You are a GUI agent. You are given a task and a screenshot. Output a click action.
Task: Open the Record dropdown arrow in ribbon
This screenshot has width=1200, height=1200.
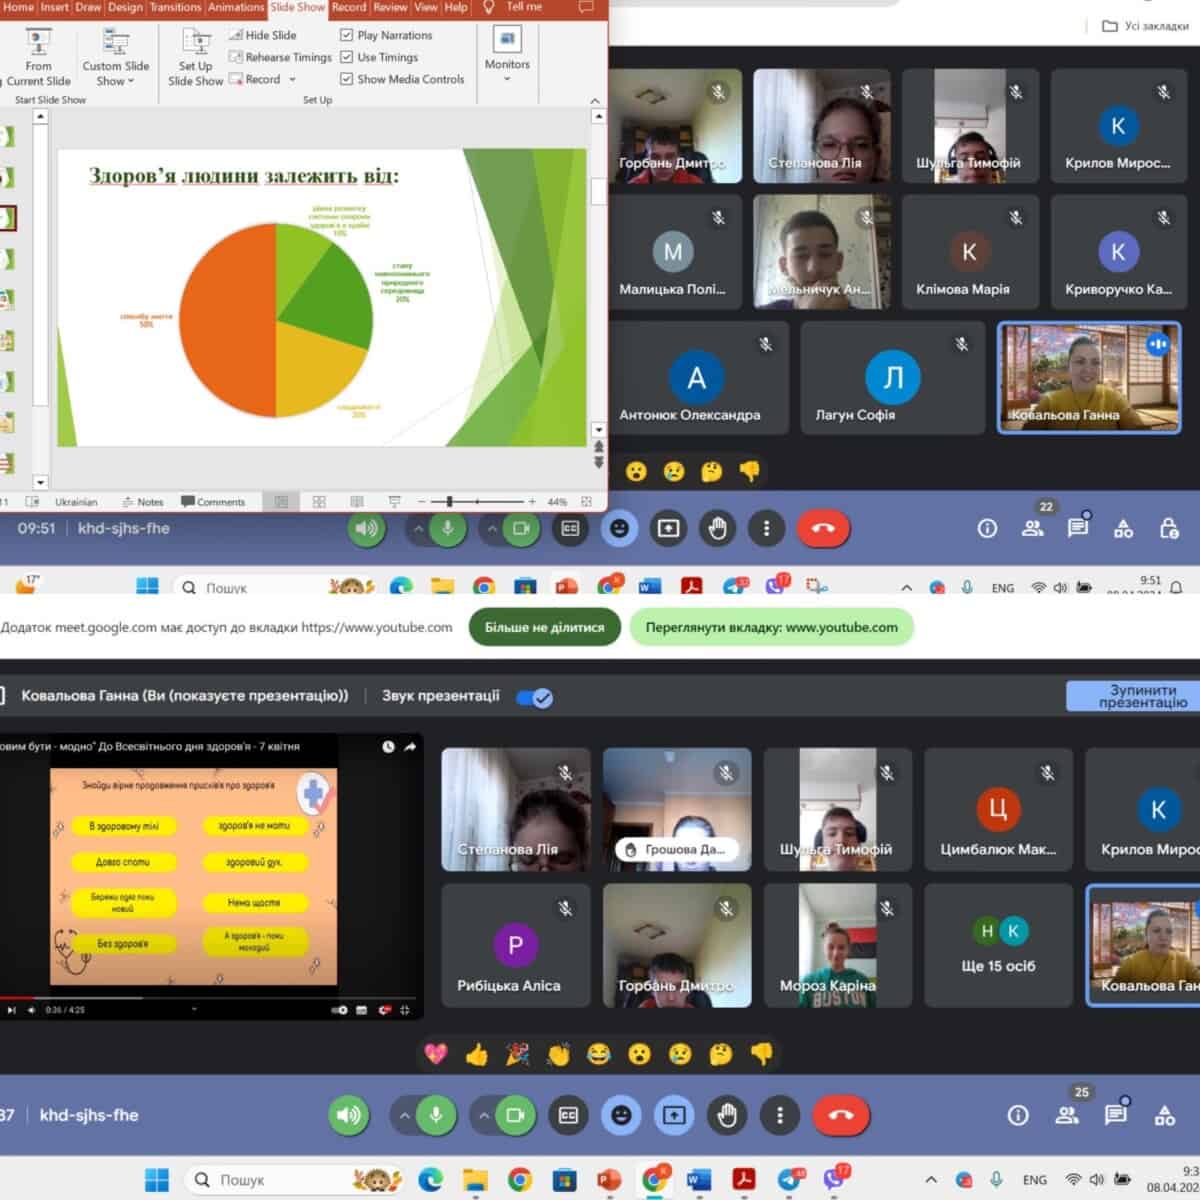[292, 79]
